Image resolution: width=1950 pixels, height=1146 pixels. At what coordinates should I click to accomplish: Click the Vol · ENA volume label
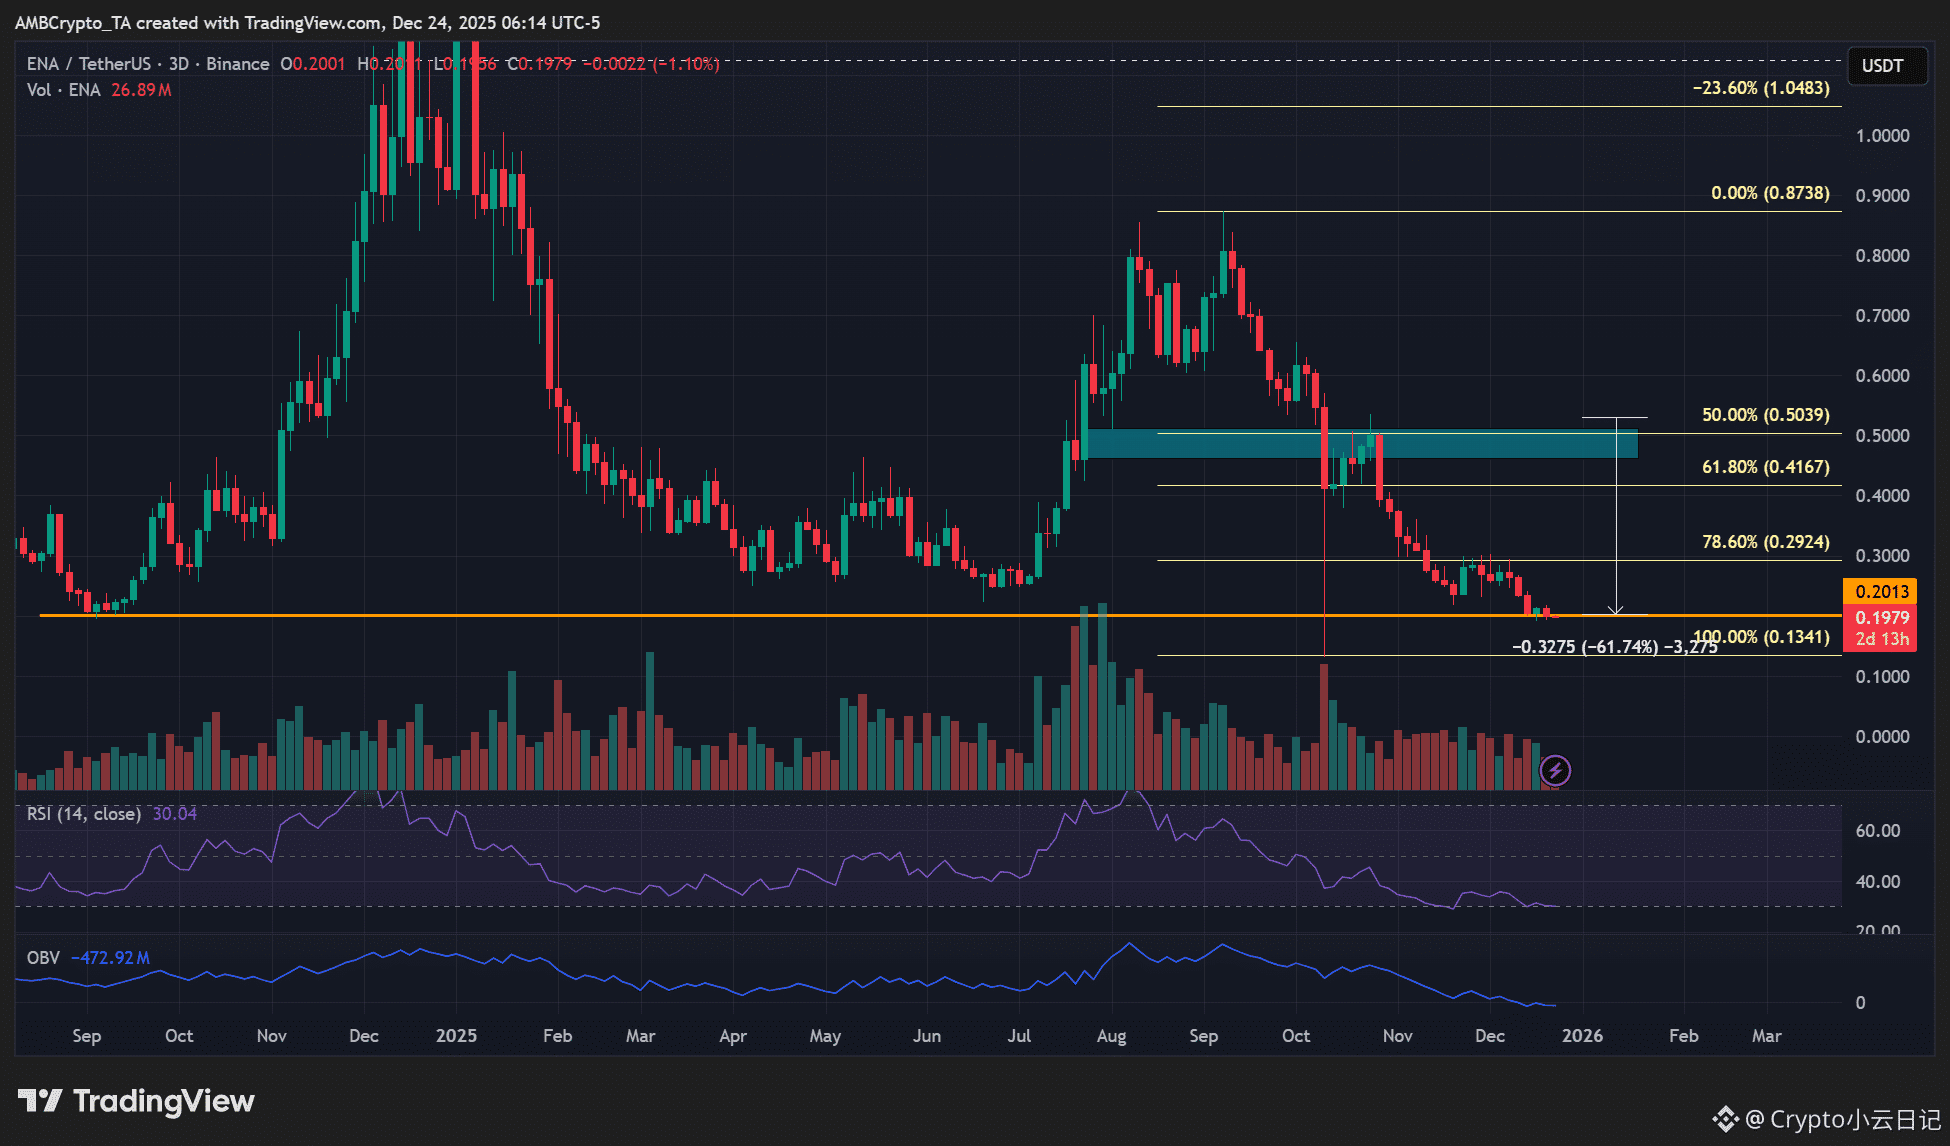click(64, 90)
